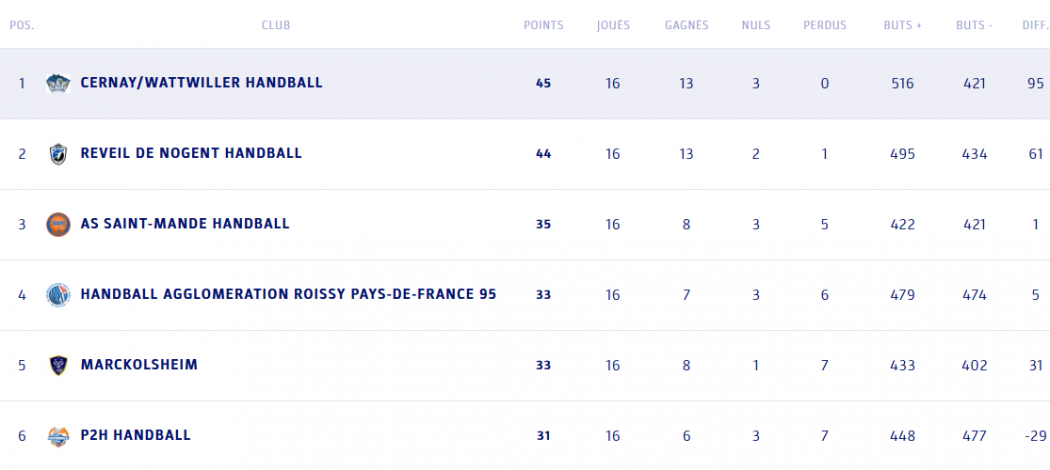Click the PERDUS column header

pyautogui.click(x=824, y=25)
